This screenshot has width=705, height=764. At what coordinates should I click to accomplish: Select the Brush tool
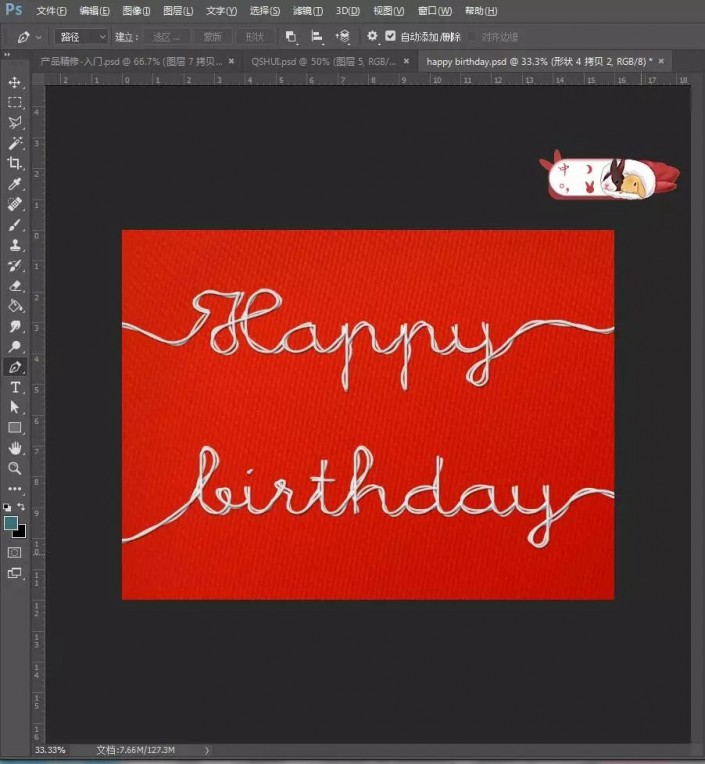point(15,225)
